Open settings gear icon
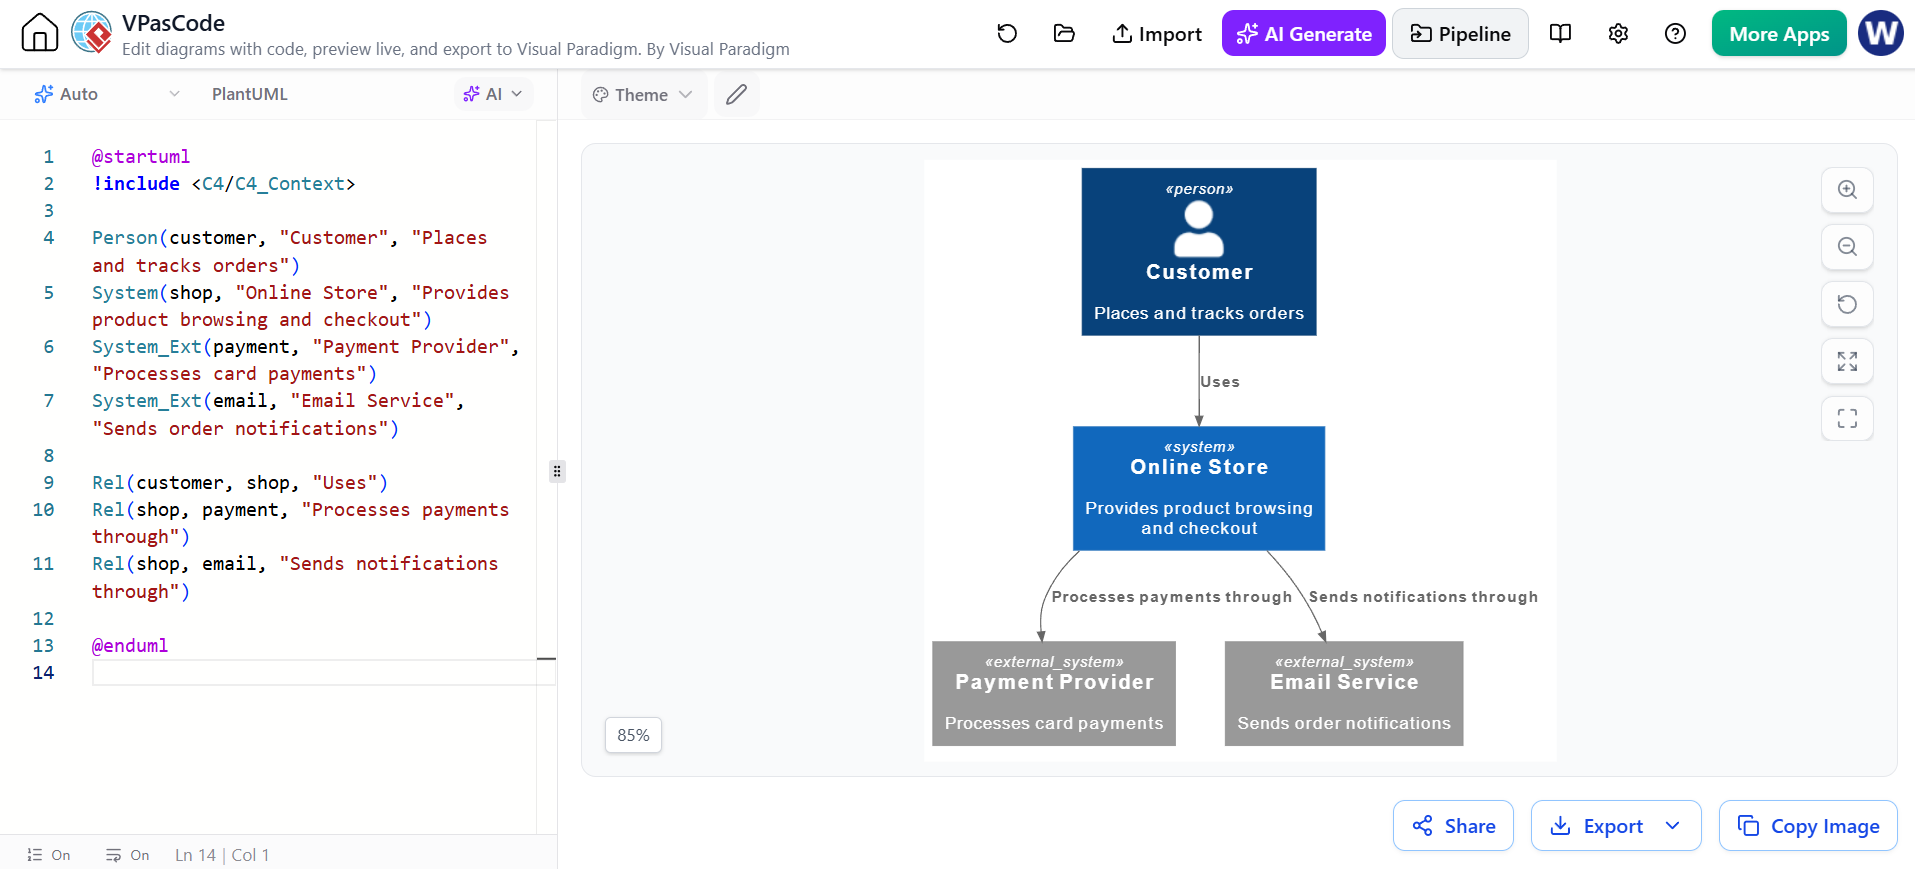The width and height of the screenshot is (1915, 869). tap(1618, 34)
